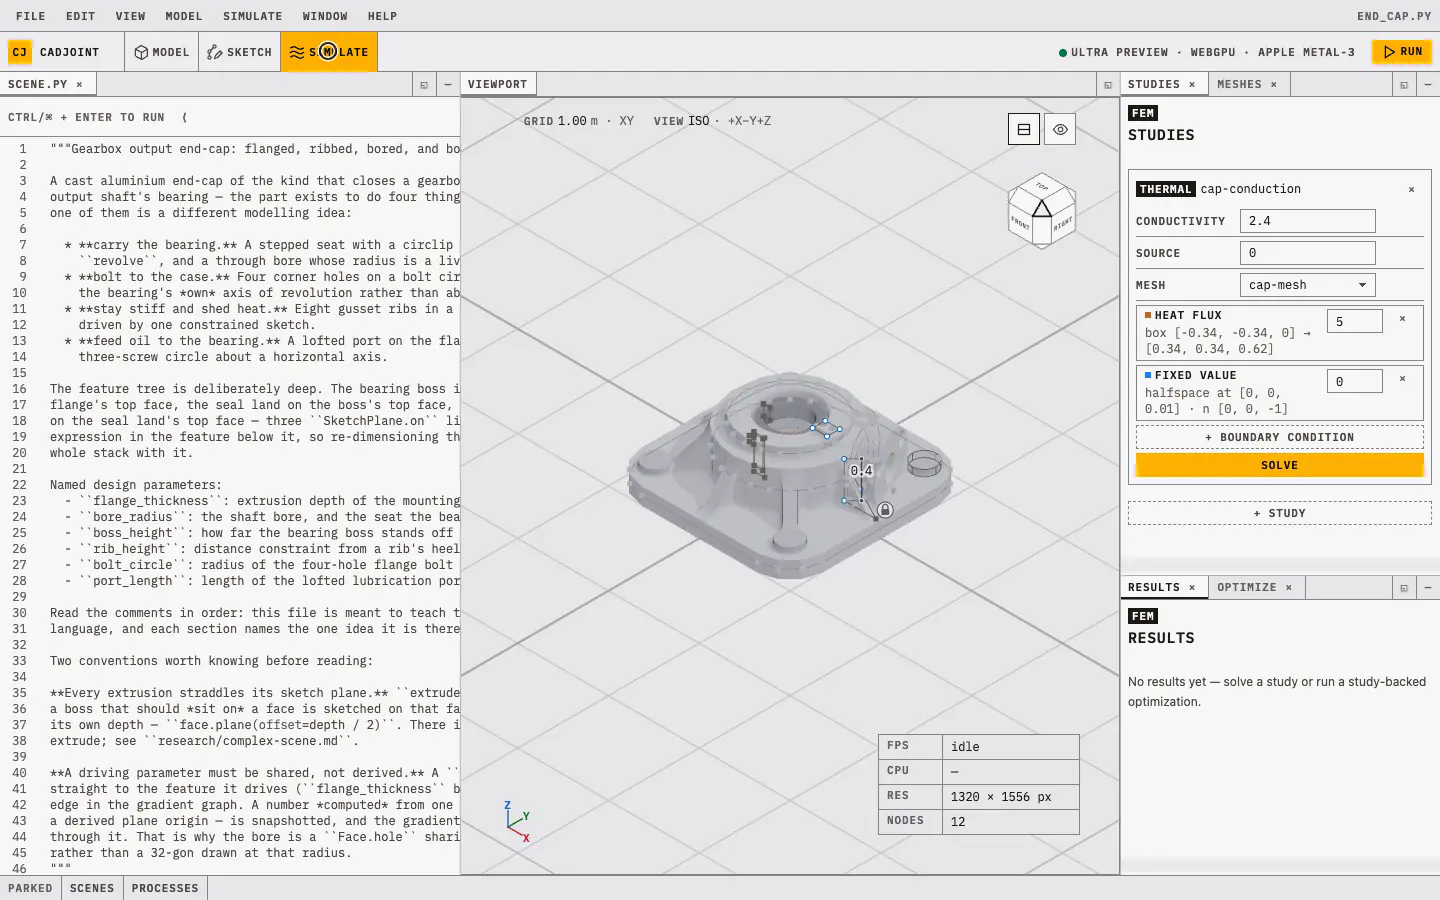The image size is (1440, 900).
Task: Click the Heat Flux value field
Action: pyautogui.click(x=1354, y=321)
